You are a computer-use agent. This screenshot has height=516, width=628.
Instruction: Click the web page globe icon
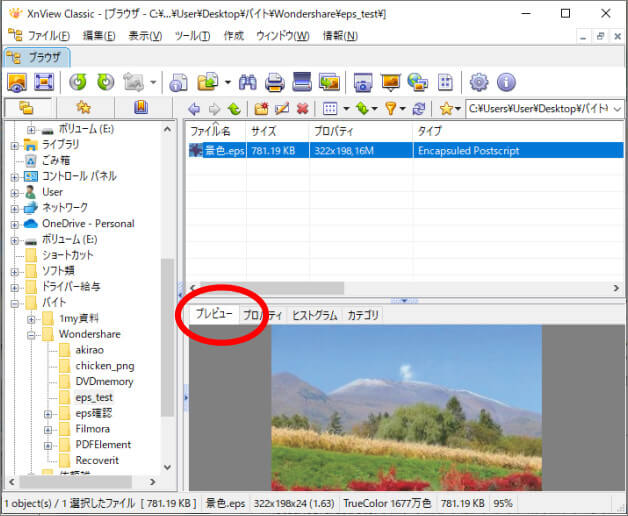pos(418,83)
